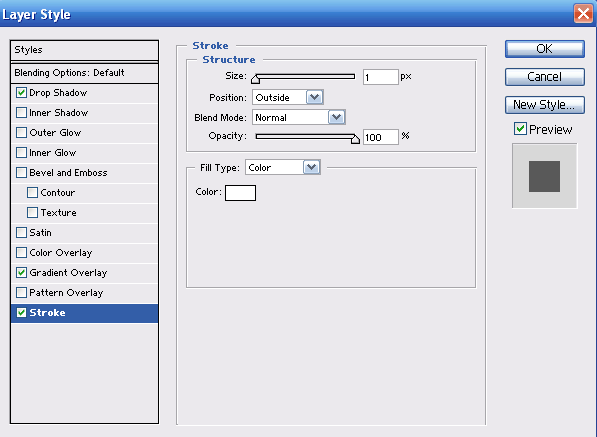Click the Size slider handle
Screen dimensions: 597x437
(255, 79)
